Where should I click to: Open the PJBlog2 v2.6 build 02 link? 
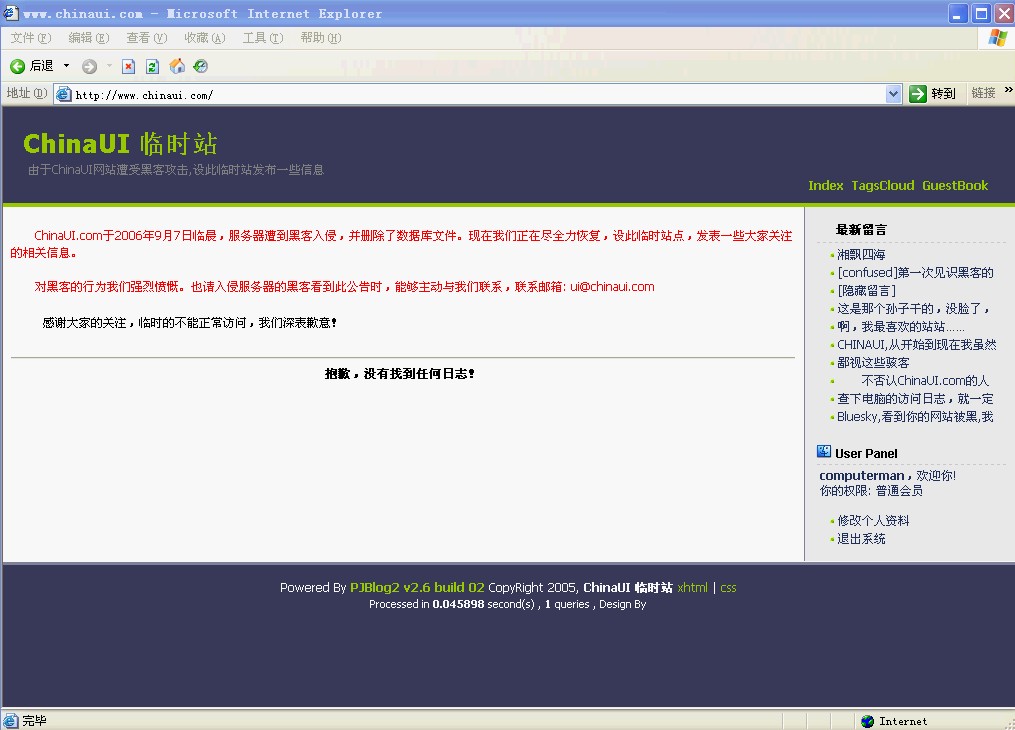pyautogui.click(x=417, y=588)
